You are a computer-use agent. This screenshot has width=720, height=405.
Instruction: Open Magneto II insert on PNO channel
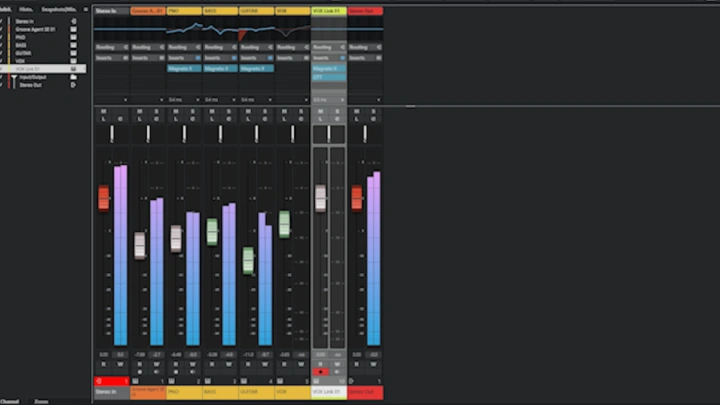[x=184, y=68]
